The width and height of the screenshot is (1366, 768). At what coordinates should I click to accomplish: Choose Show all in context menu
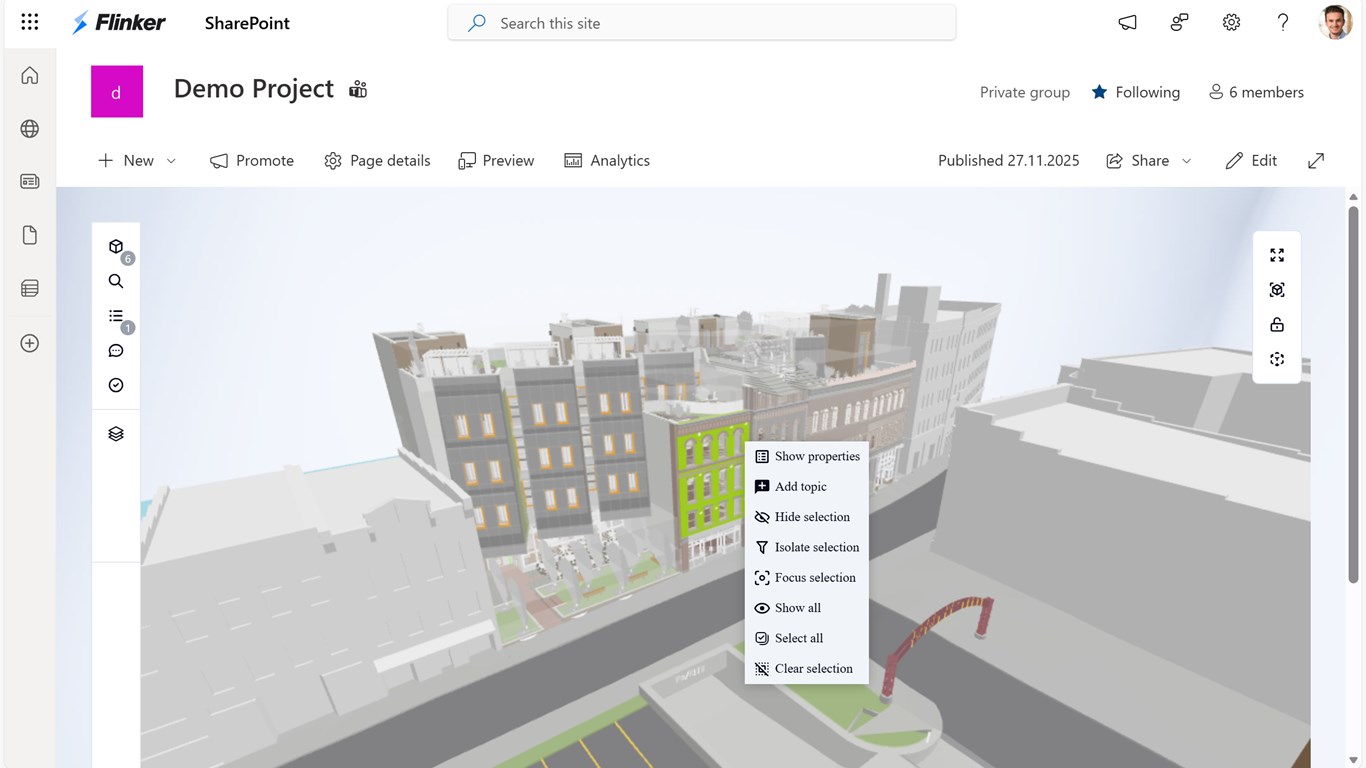[807, 608]
